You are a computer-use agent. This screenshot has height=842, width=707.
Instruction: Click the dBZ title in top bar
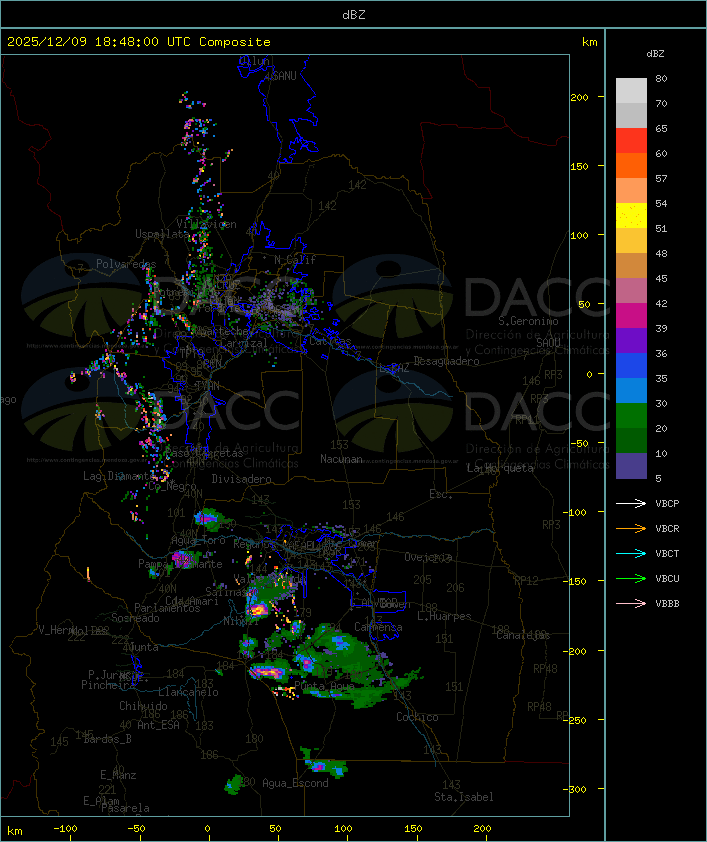coord(354,15)
